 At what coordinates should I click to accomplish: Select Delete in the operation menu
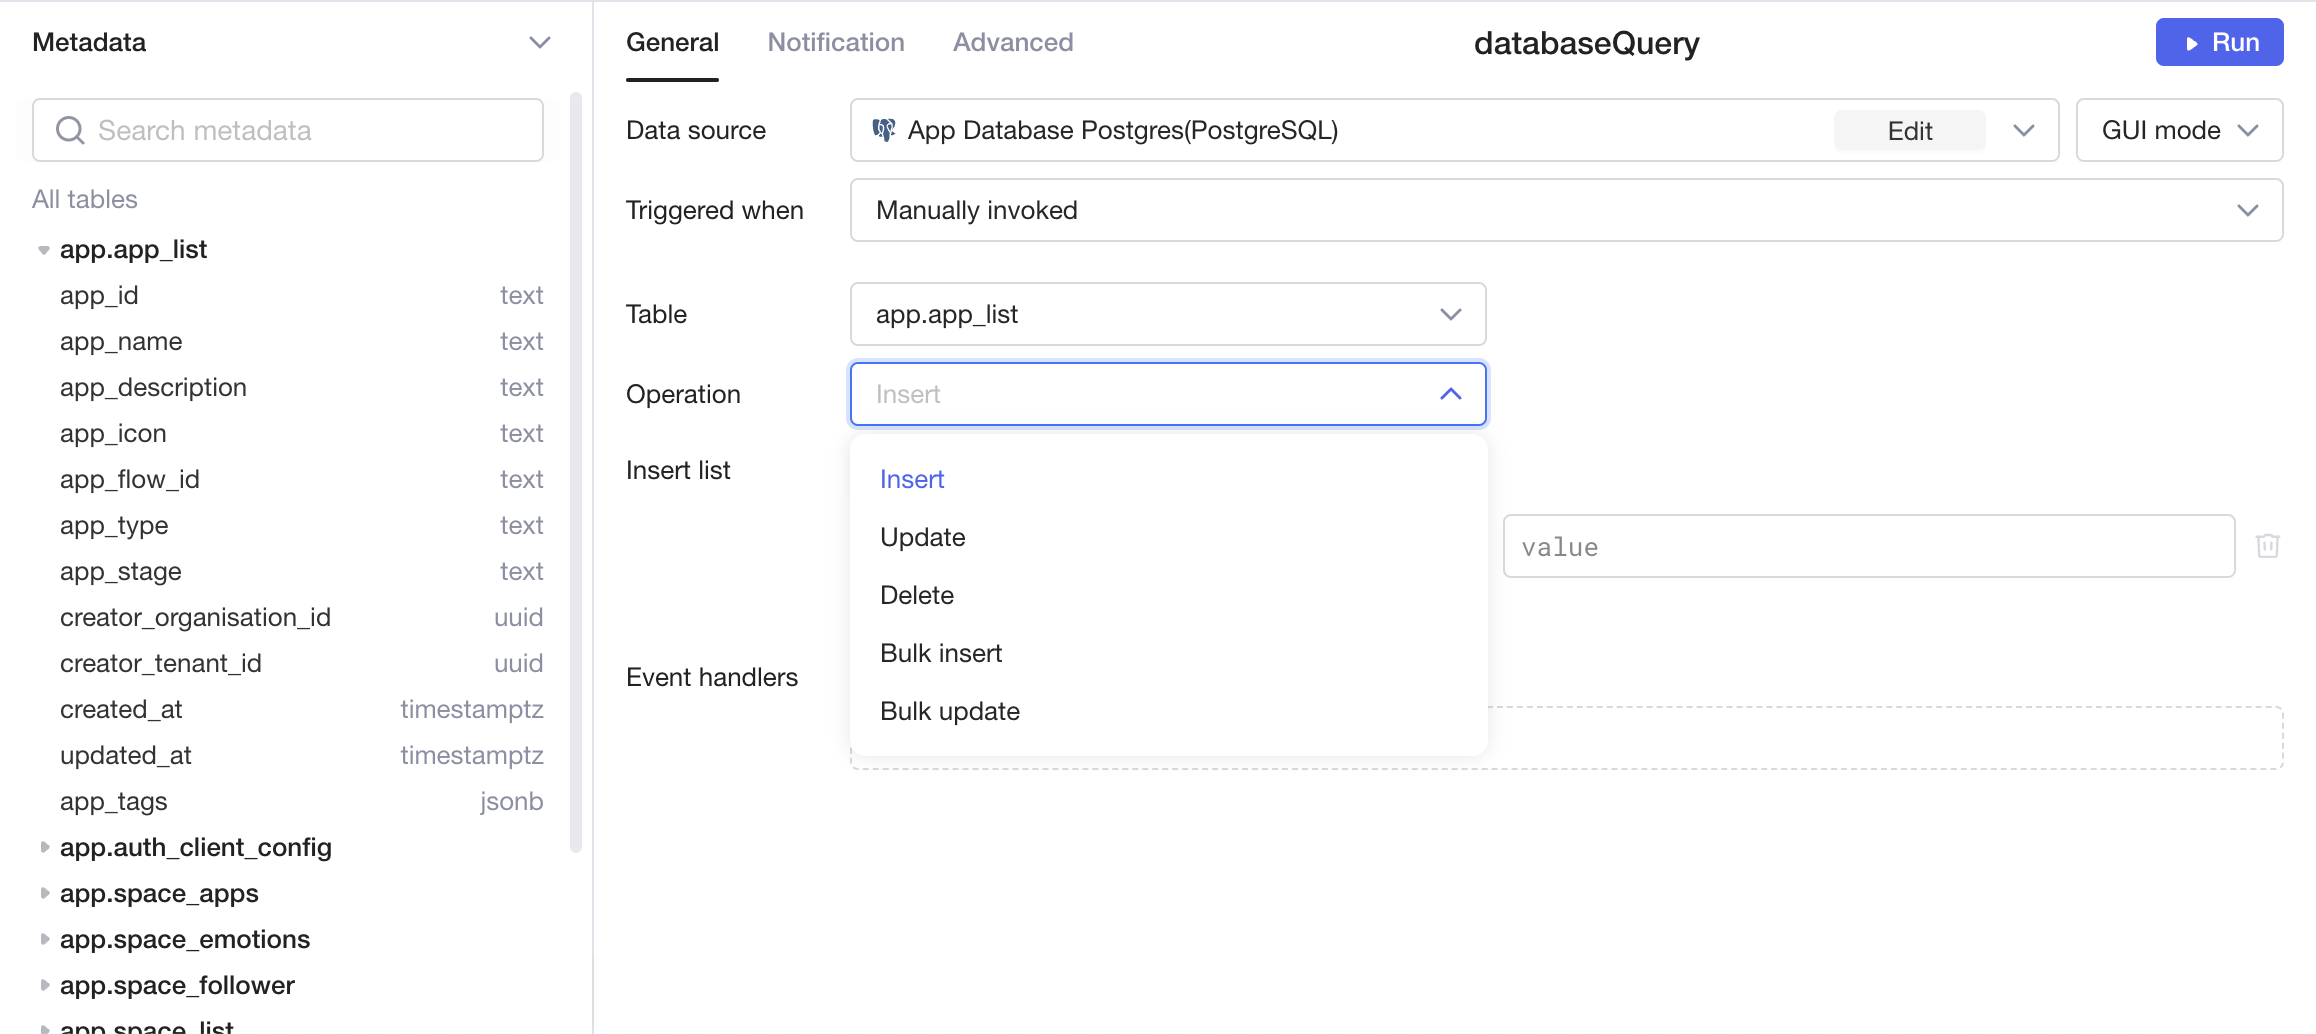[916, 595]
